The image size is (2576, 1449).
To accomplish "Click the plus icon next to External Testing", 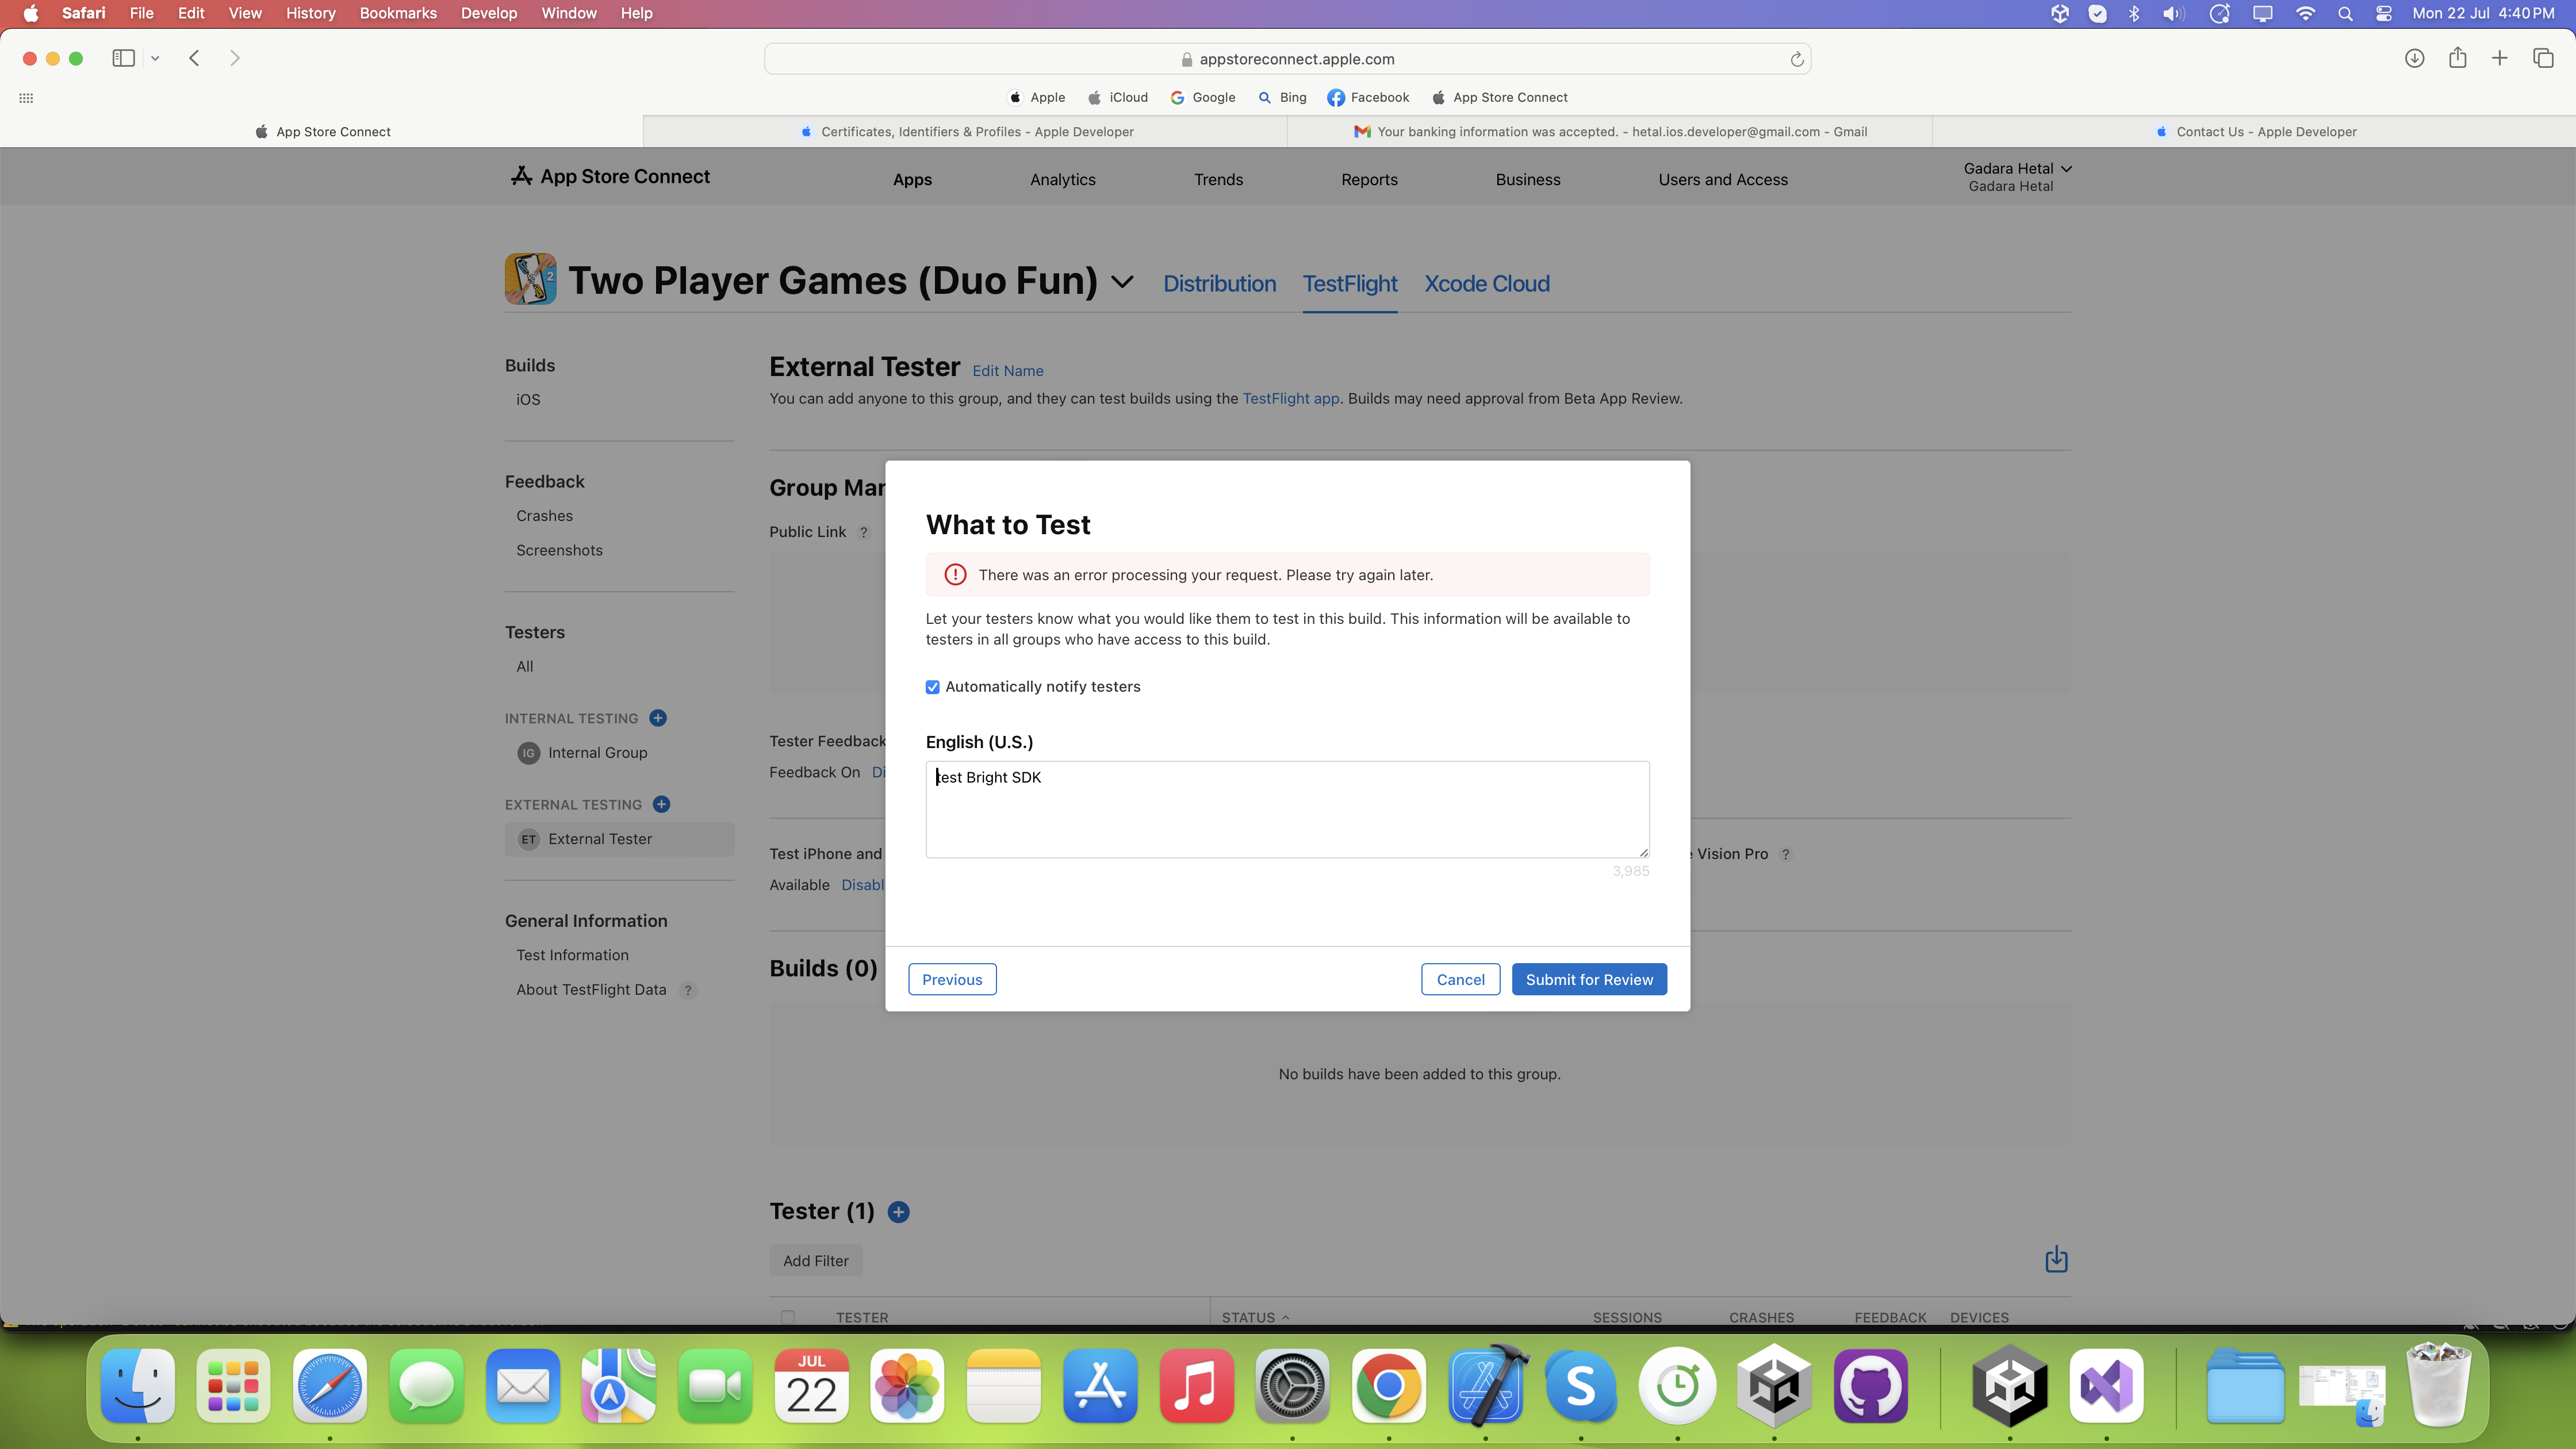I will coord(661,804).
